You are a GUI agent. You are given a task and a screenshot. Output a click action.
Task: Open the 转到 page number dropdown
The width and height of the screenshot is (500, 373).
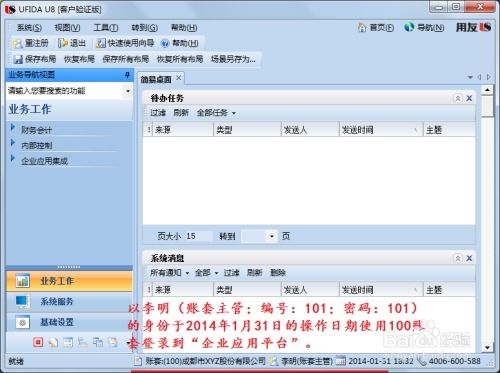pyautogui.click(x=272, y=236)
